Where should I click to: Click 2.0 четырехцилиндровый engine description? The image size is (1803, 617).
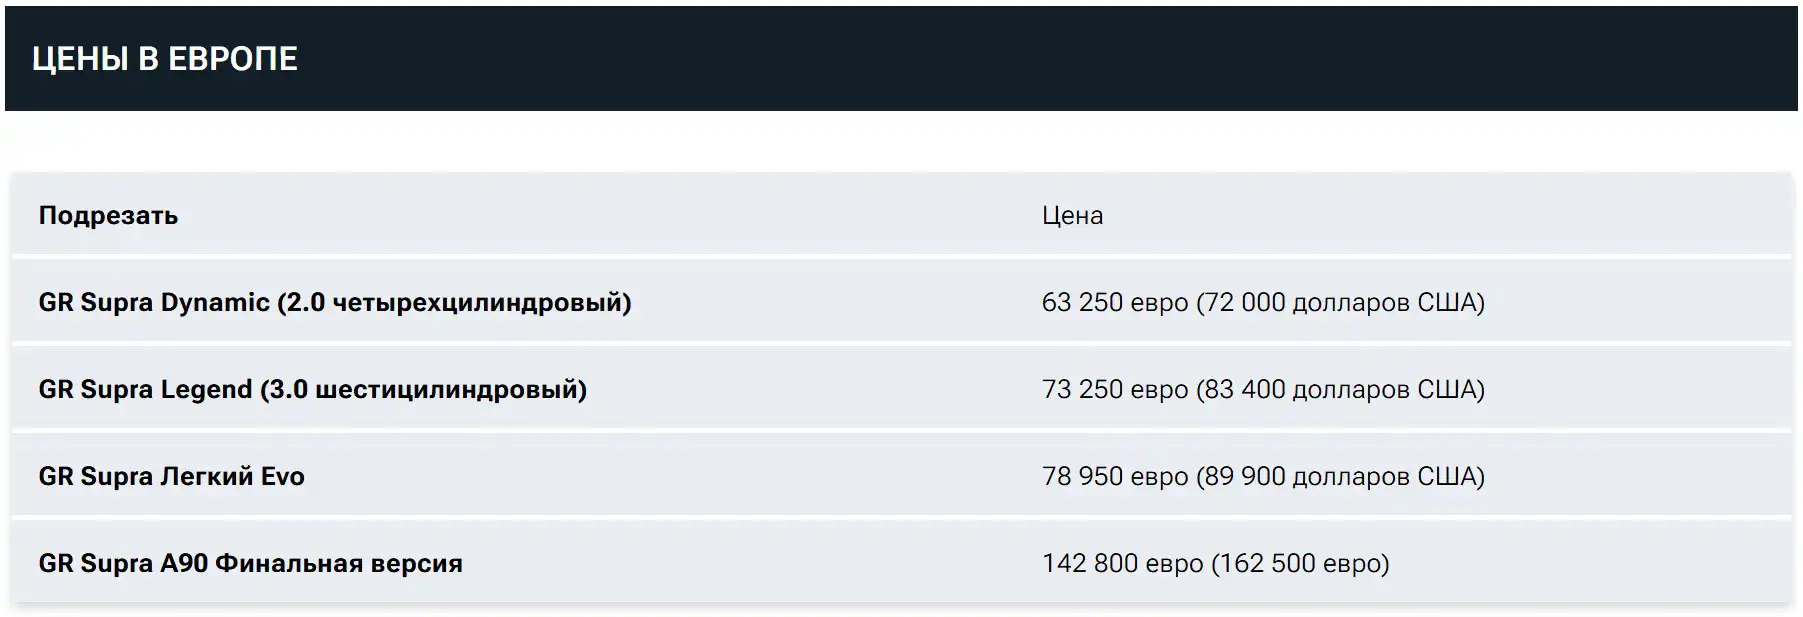454,302
